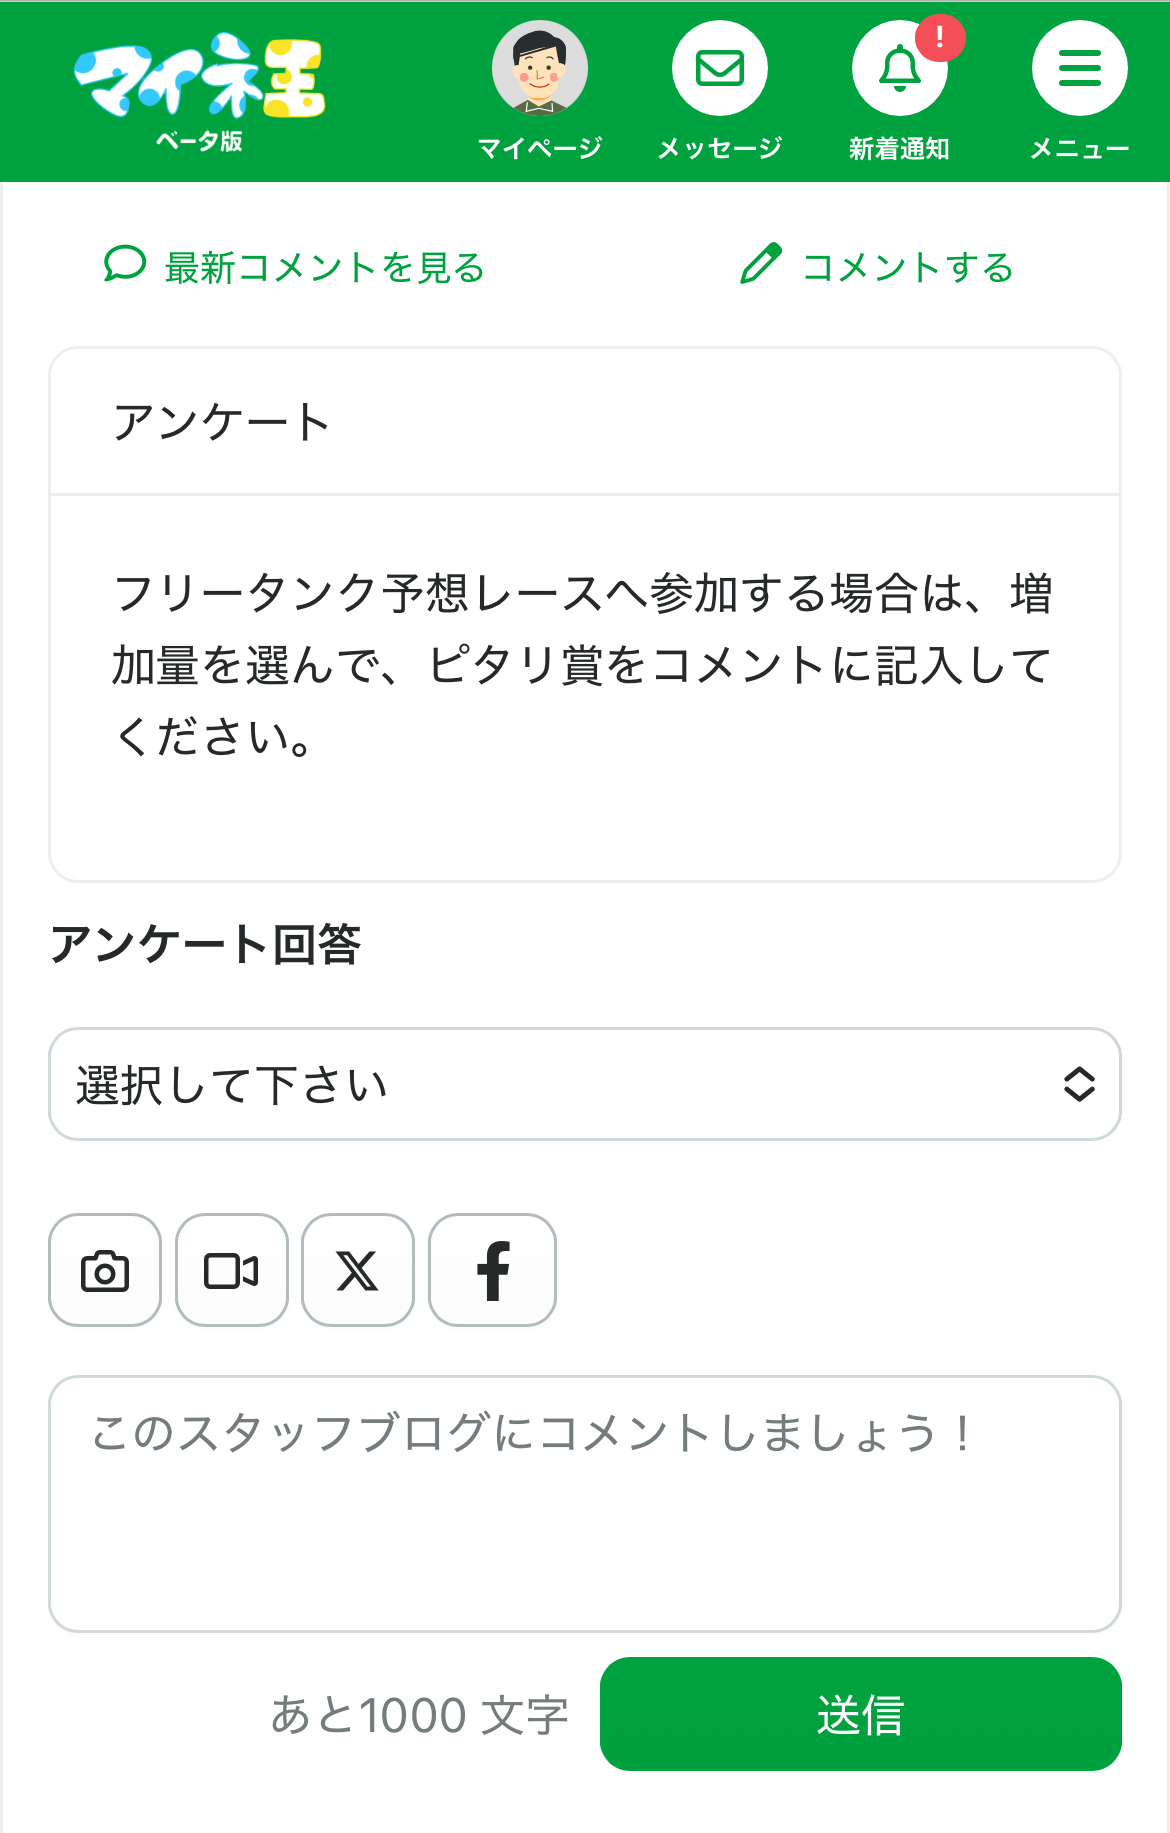Screen dimensions: 1170x1833
Task: Focus the staff blog comment text area
Action: pyautogui.click(x=585, y=1504)
